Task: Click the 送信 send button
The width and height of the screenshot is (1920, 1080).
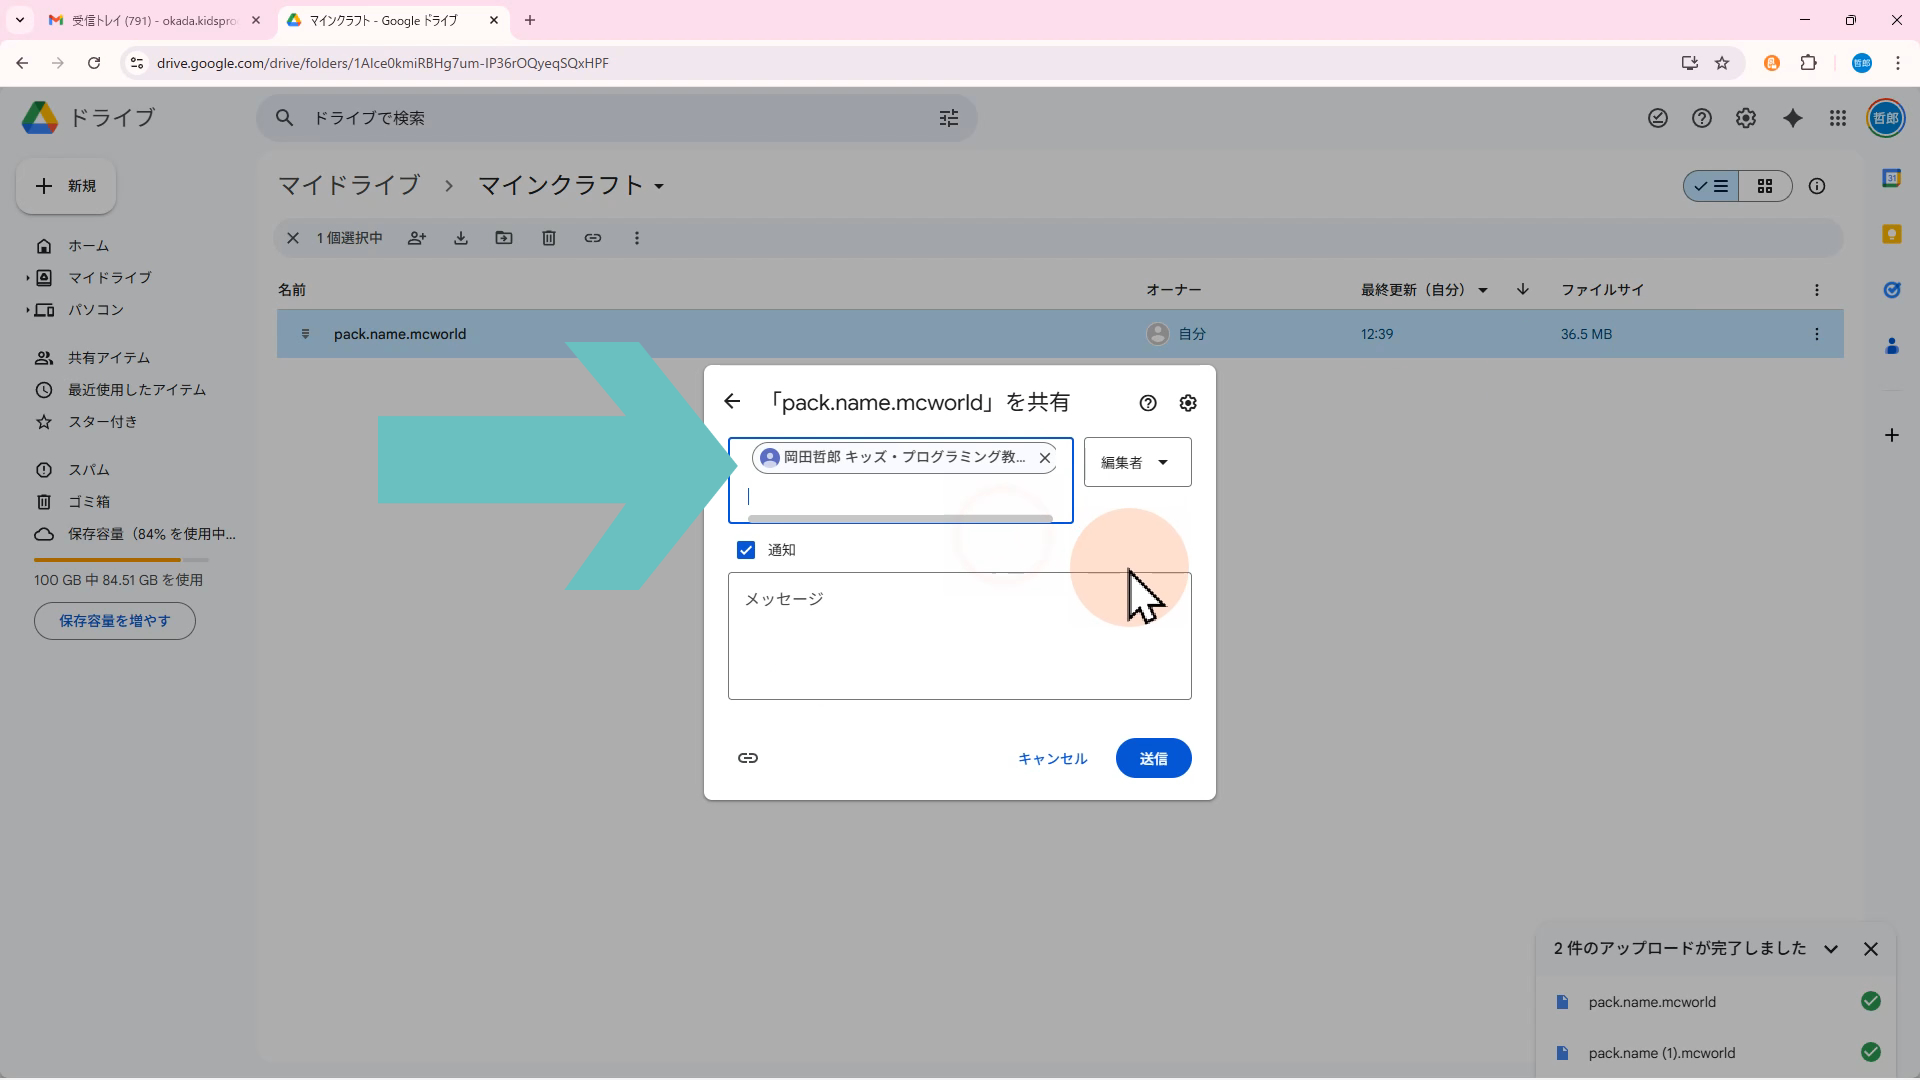Action: 1153,758
